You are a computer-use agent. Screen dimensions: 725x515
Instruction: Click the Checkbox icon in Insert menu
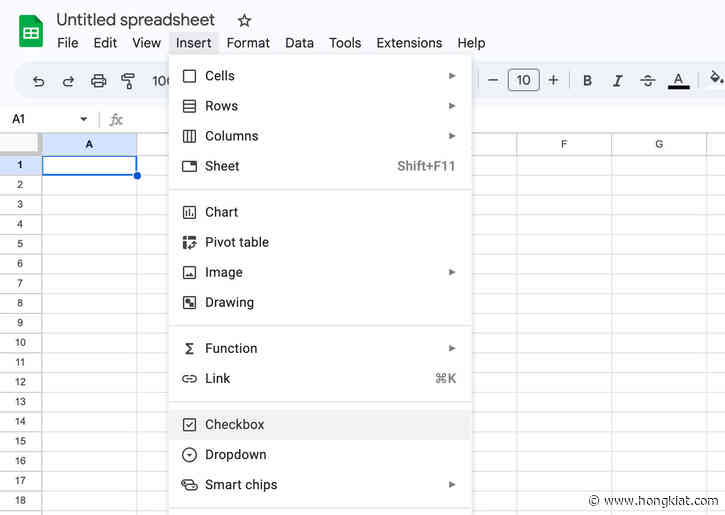(189, 424)
